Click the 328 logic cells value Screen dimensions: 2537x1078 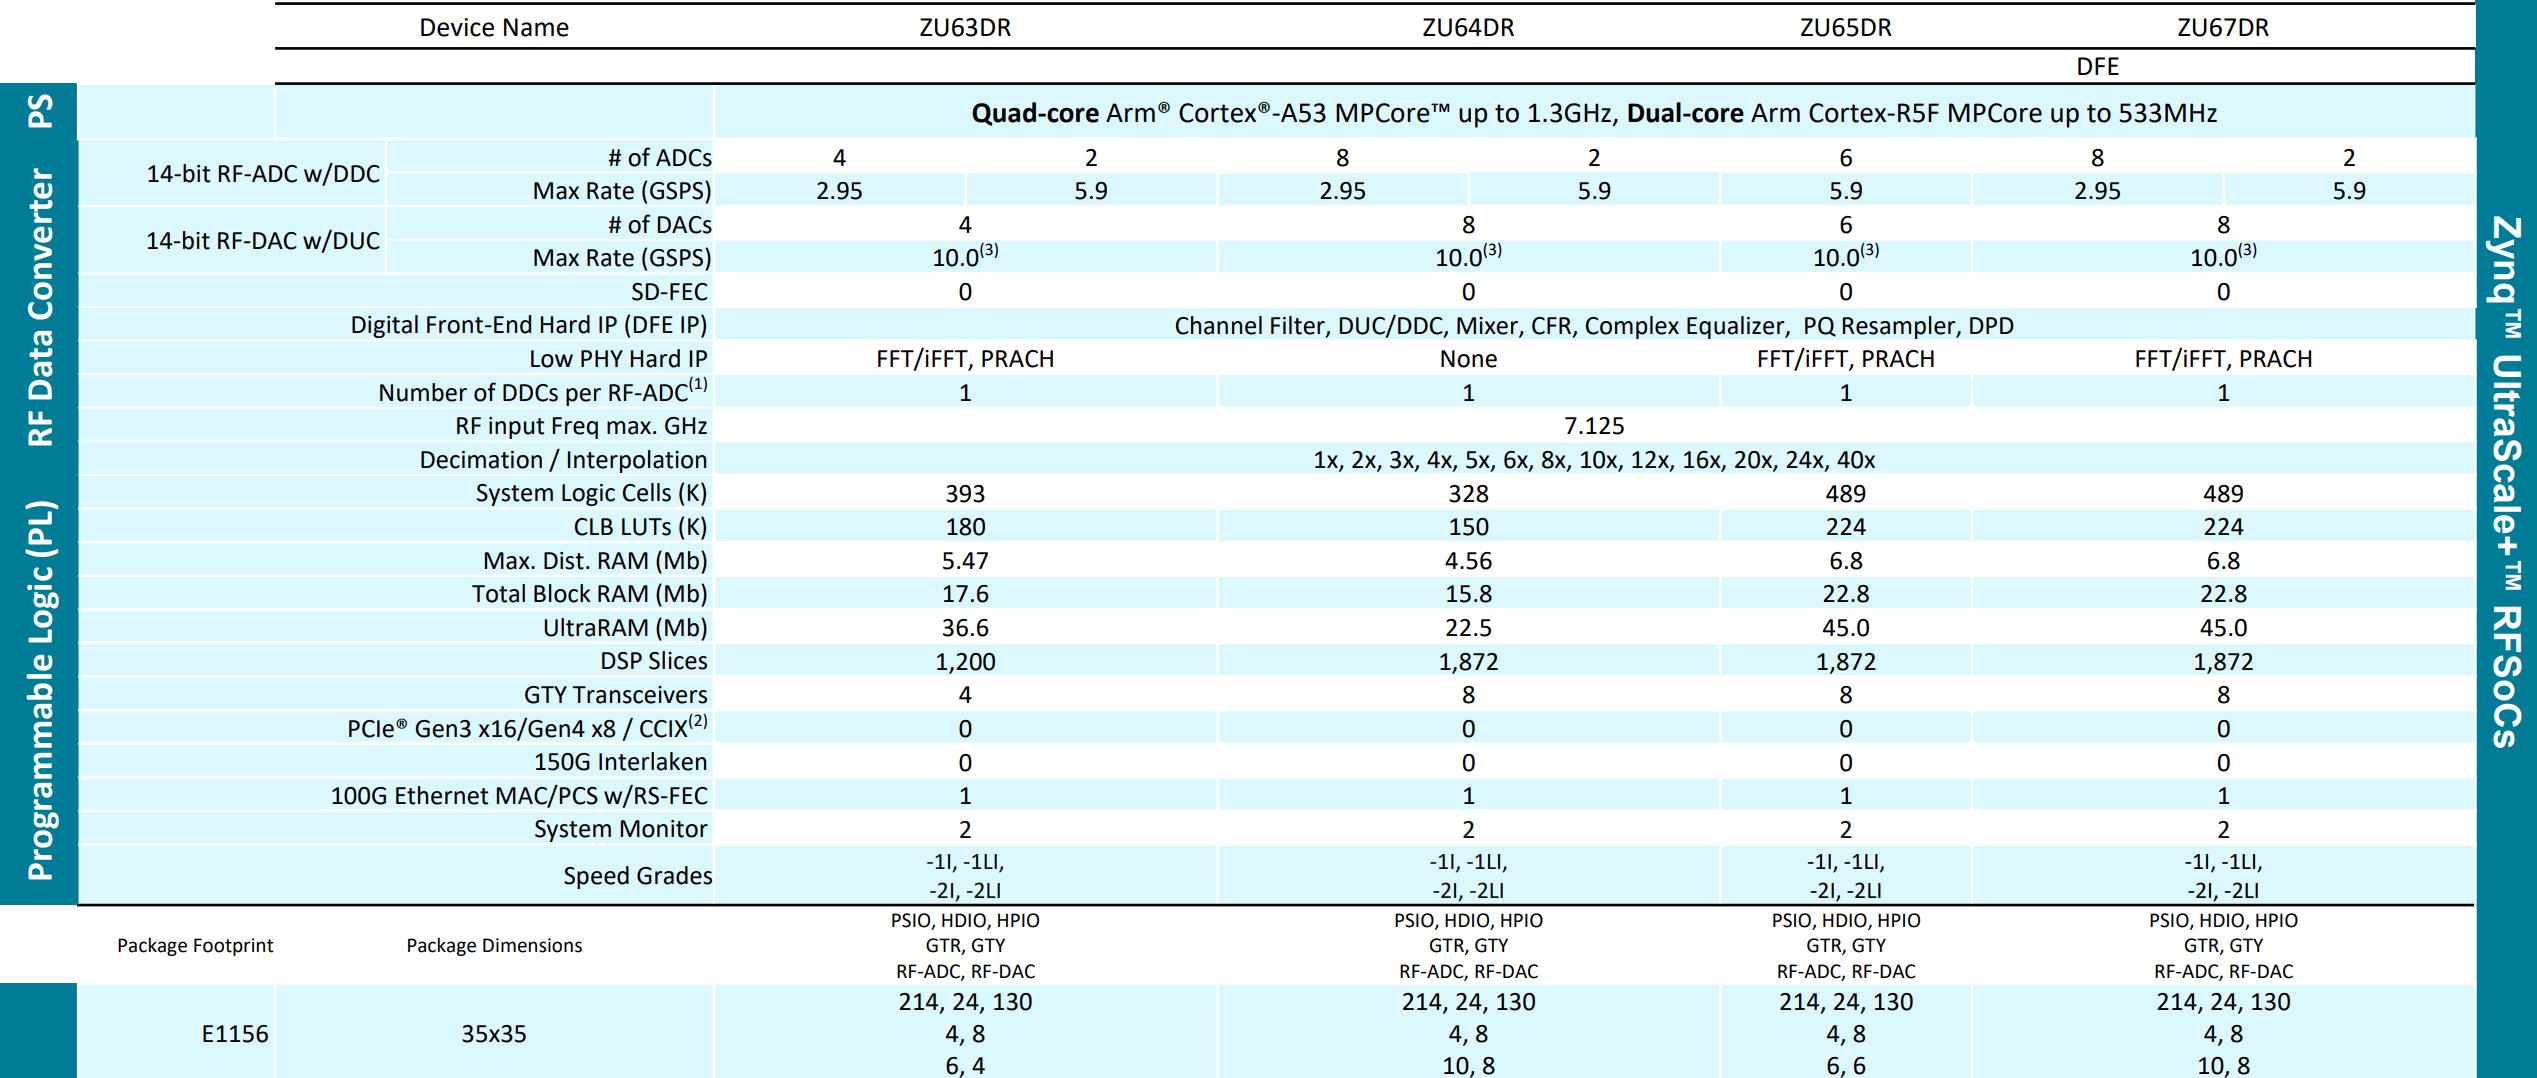coord(1468,494)
